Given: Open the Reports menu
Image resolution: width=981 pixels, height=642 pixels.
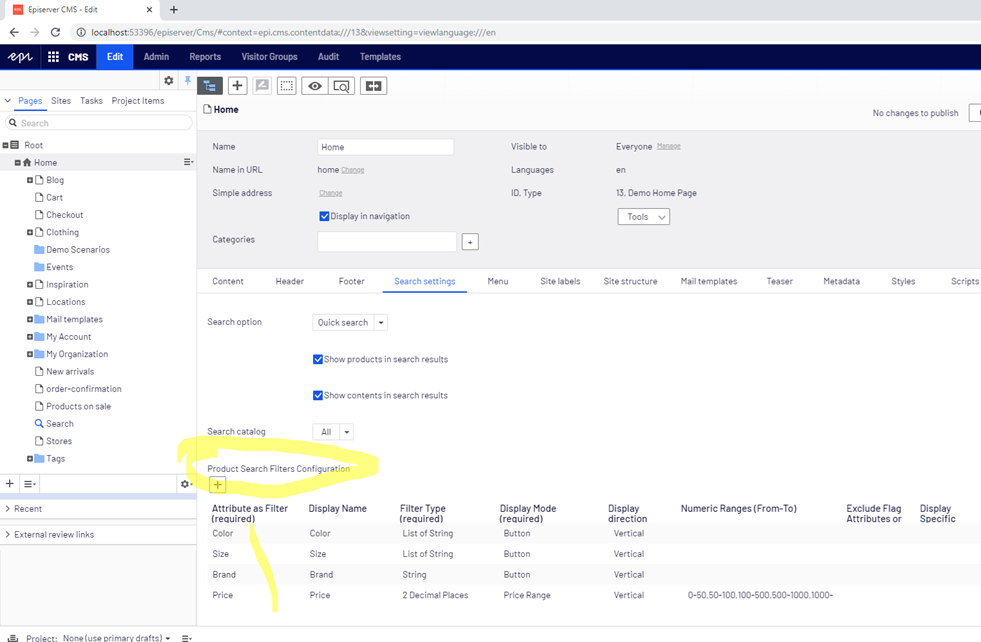Looking at the screenshot, I should coord(205,57).
